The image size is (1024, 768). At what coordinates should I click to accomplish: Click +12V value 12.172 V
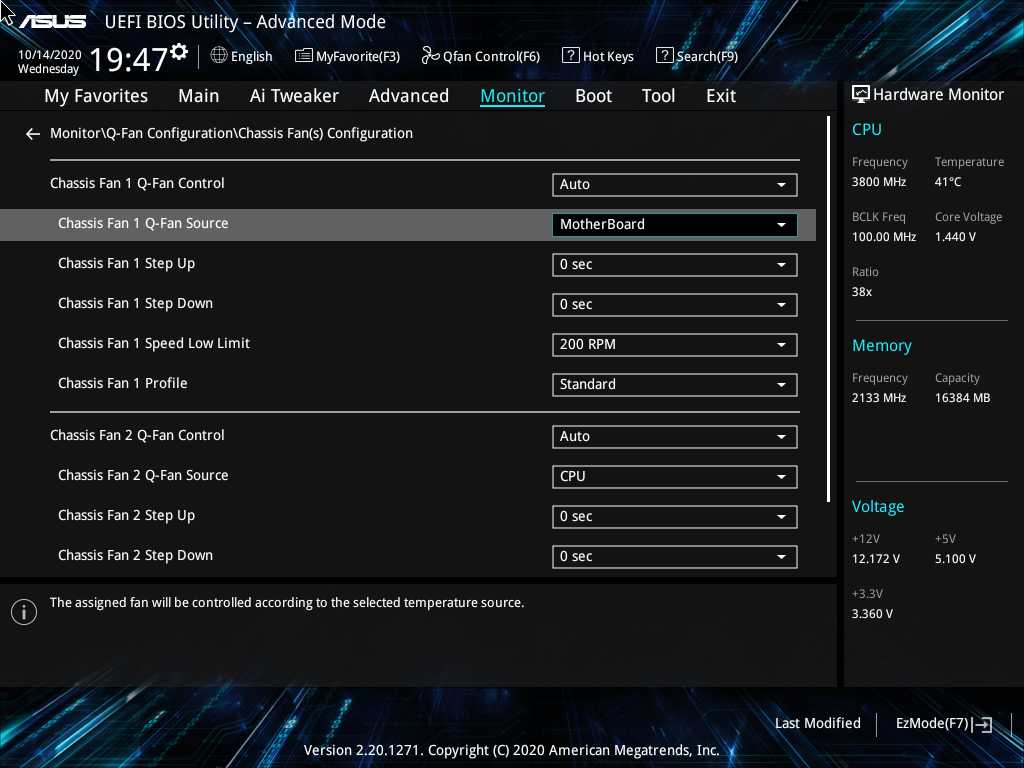(876, 560)
